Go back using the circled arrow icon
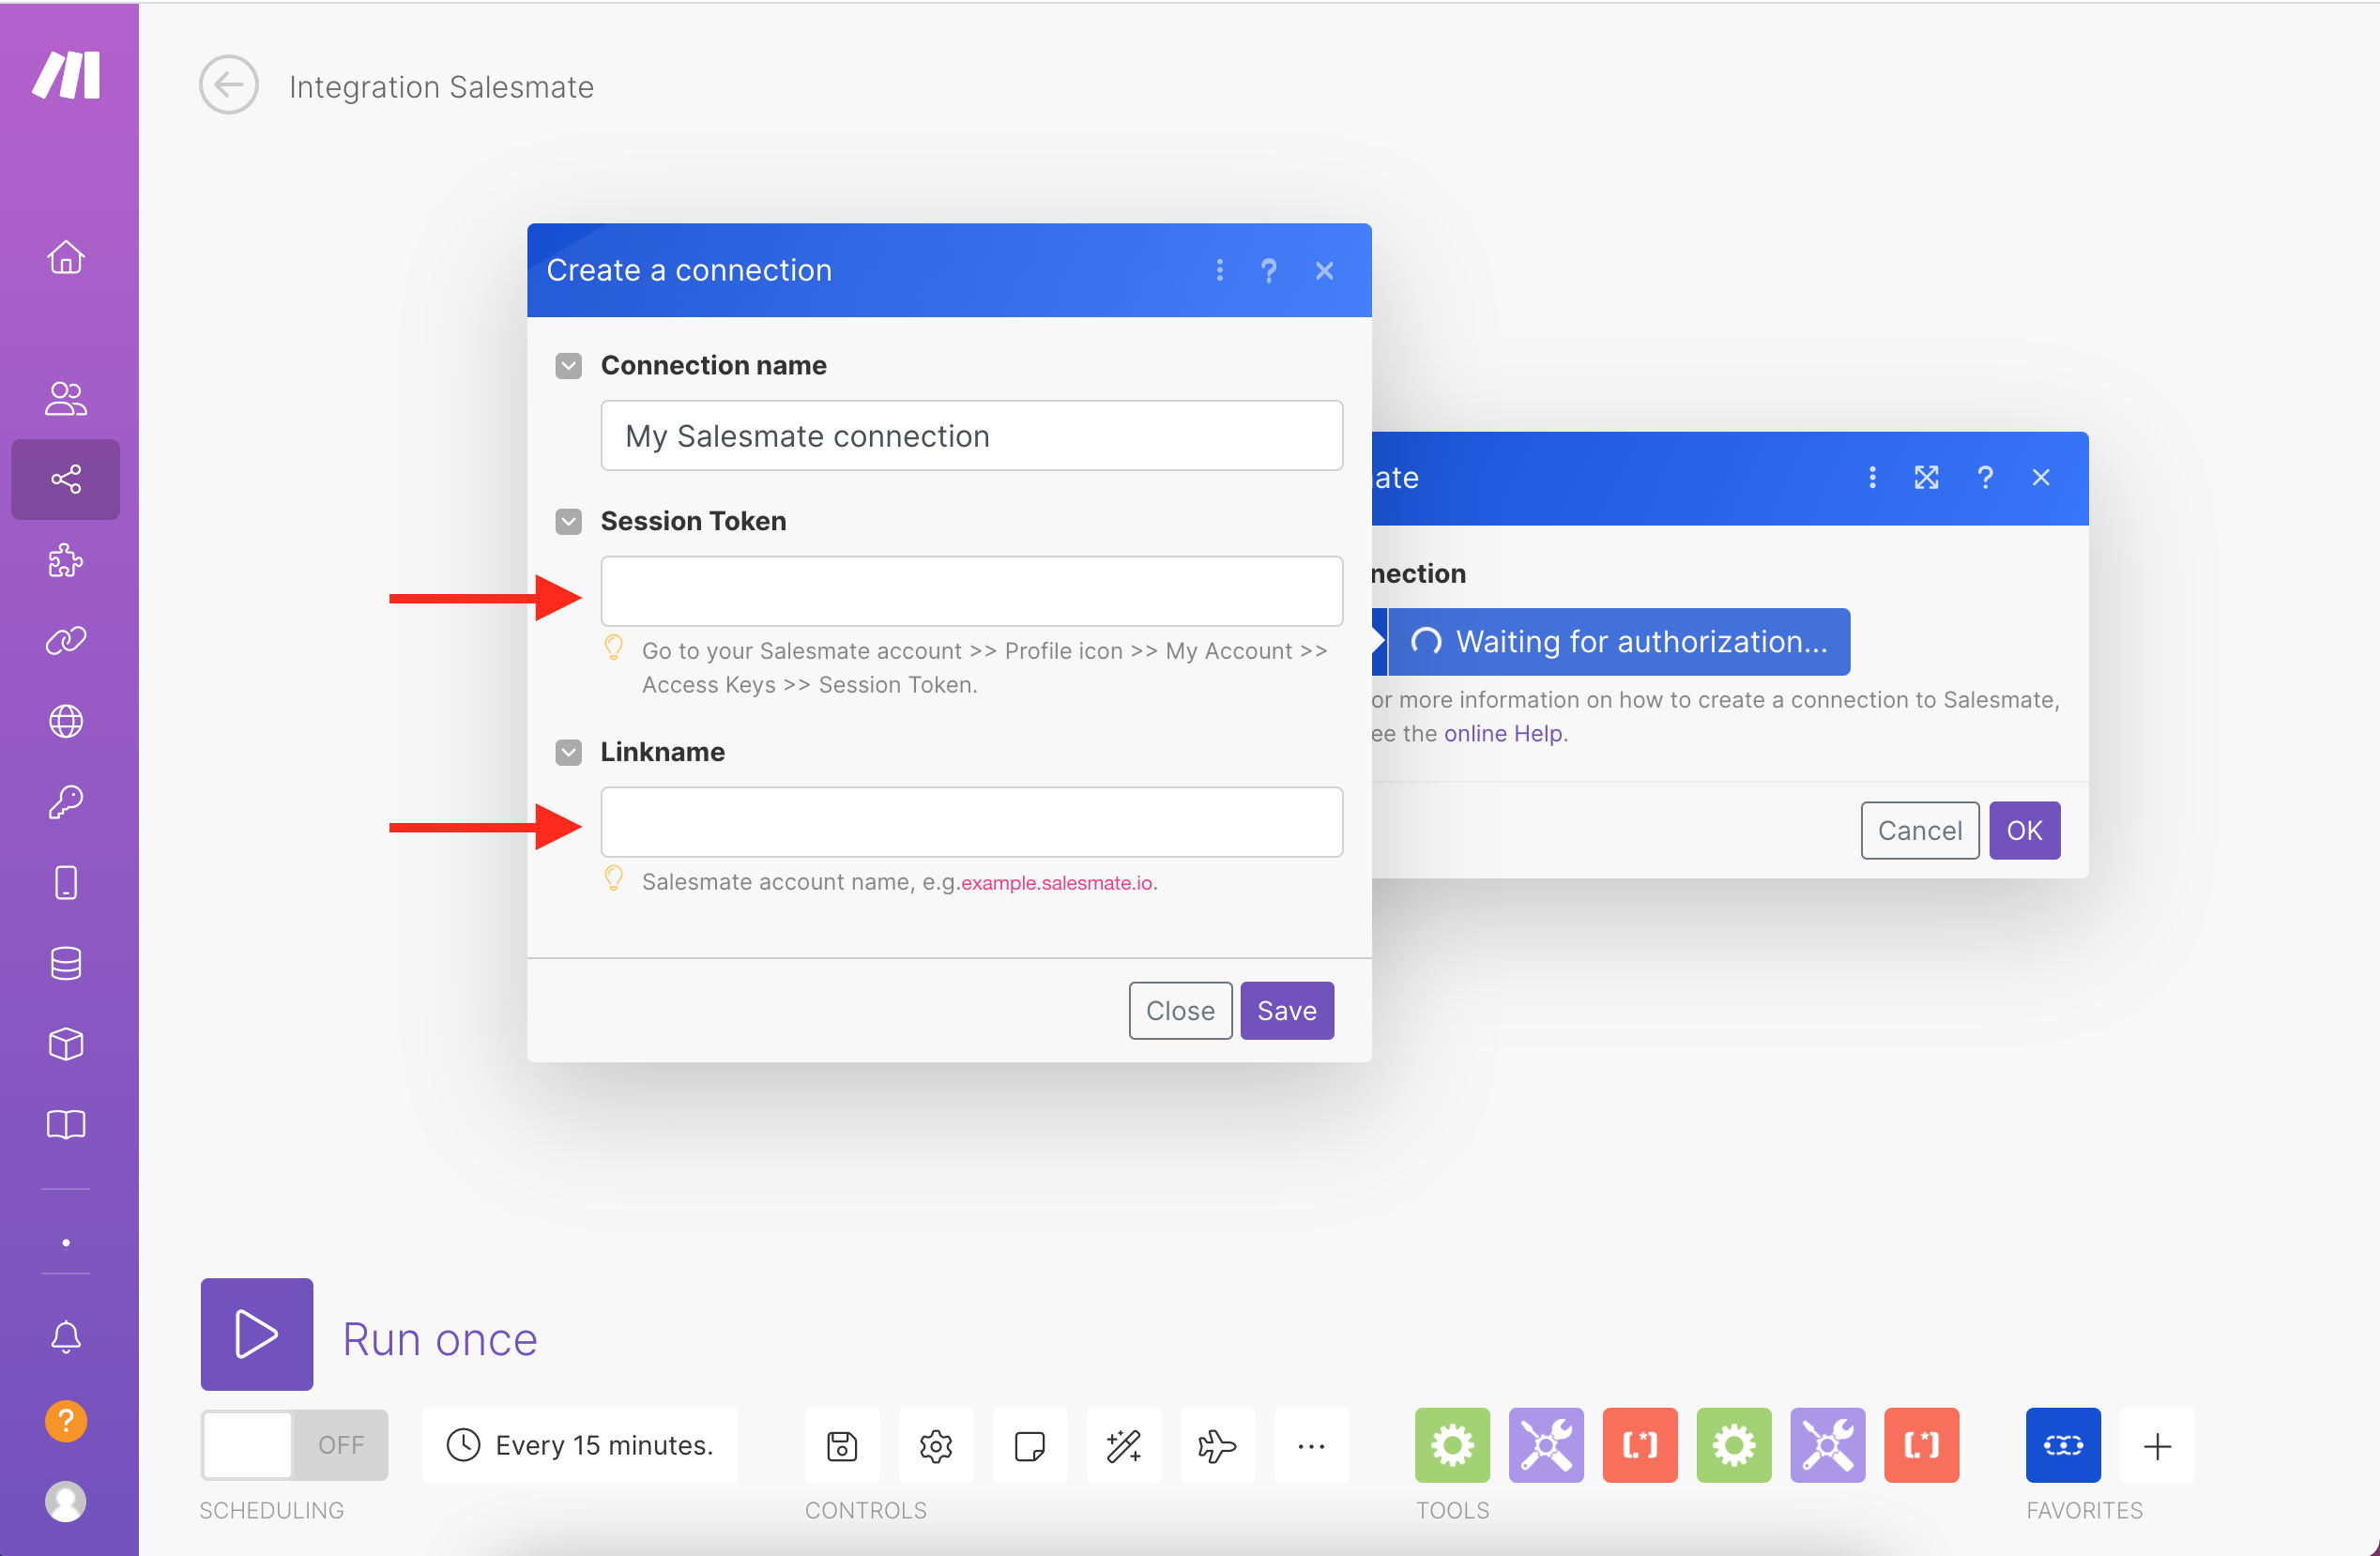Viewport: 2380px width, 1556px height. click(x=229, y=85)
